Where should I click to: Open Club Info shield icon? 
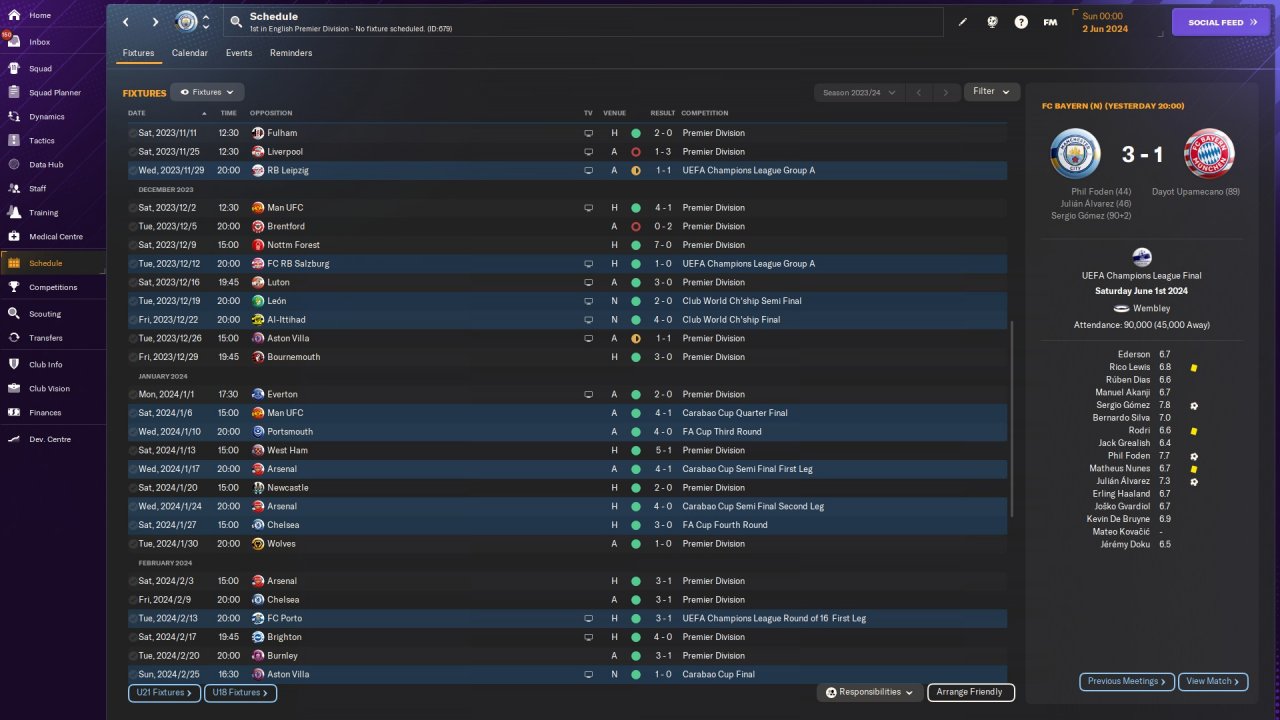click(14, 365)
